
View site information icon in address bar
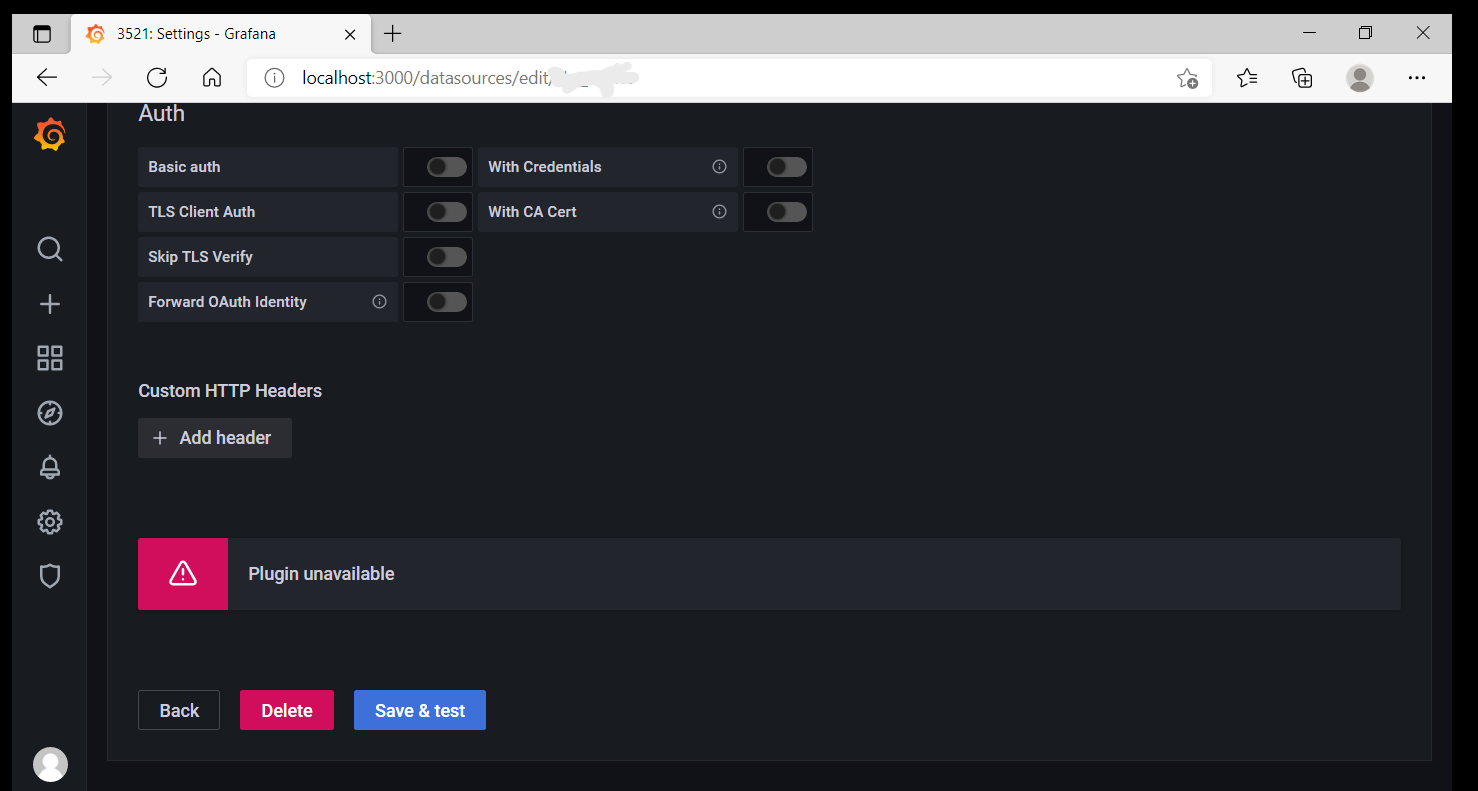(x=275, y=78)
